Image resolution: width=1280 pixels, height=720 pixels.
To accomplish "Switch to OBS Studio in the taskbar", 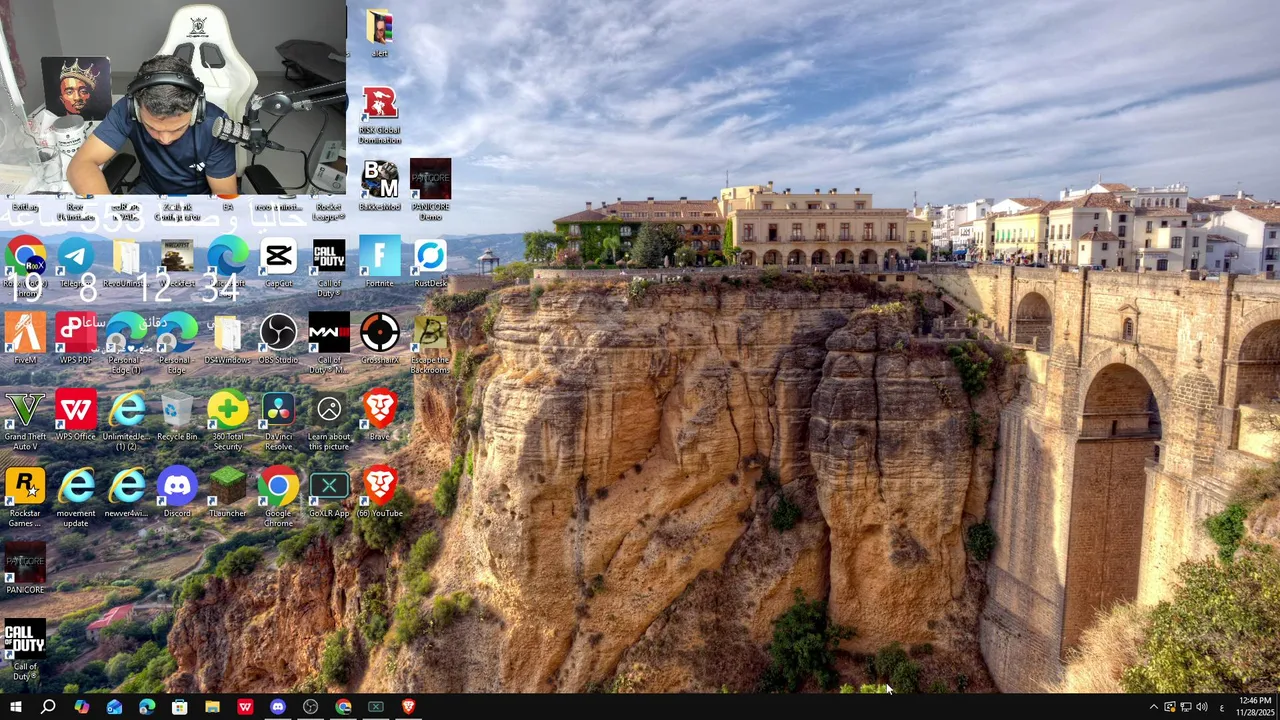I will (x=310, y=707).
